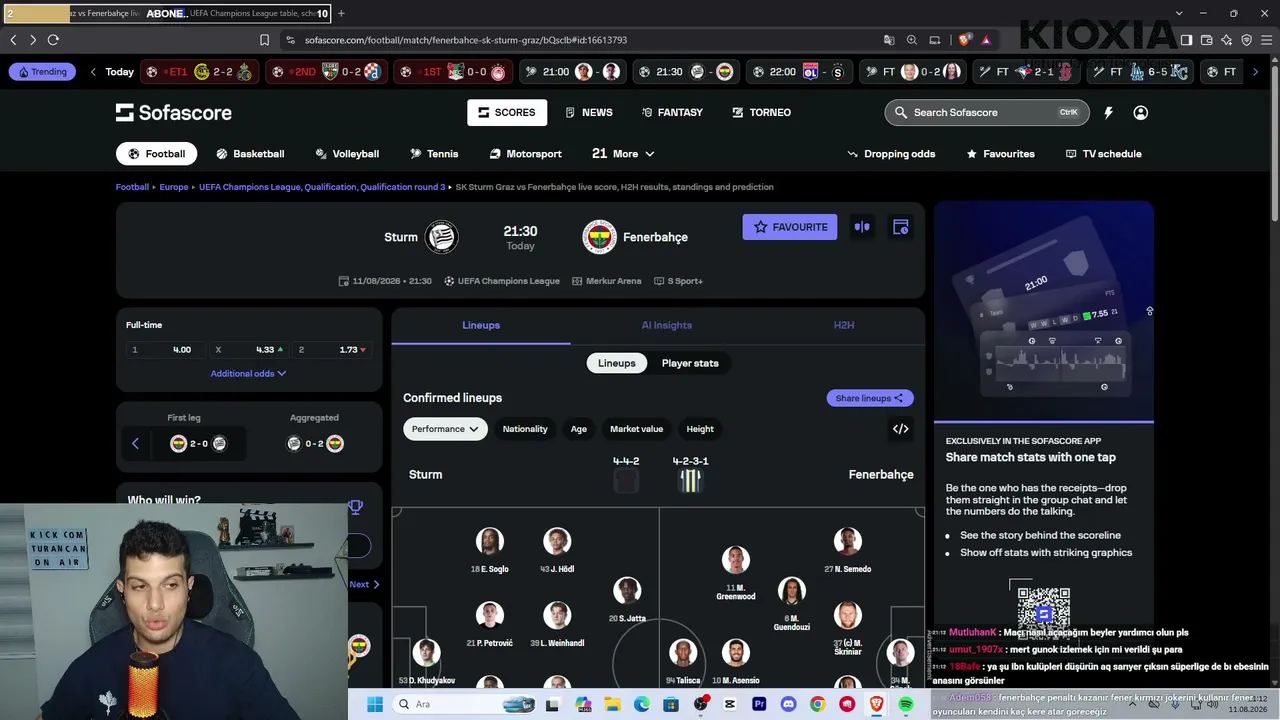Image resolution: width=1280 pixels, height=720 pixels.
Task: Open the FANTASY menu item
Action: [672, 113]
